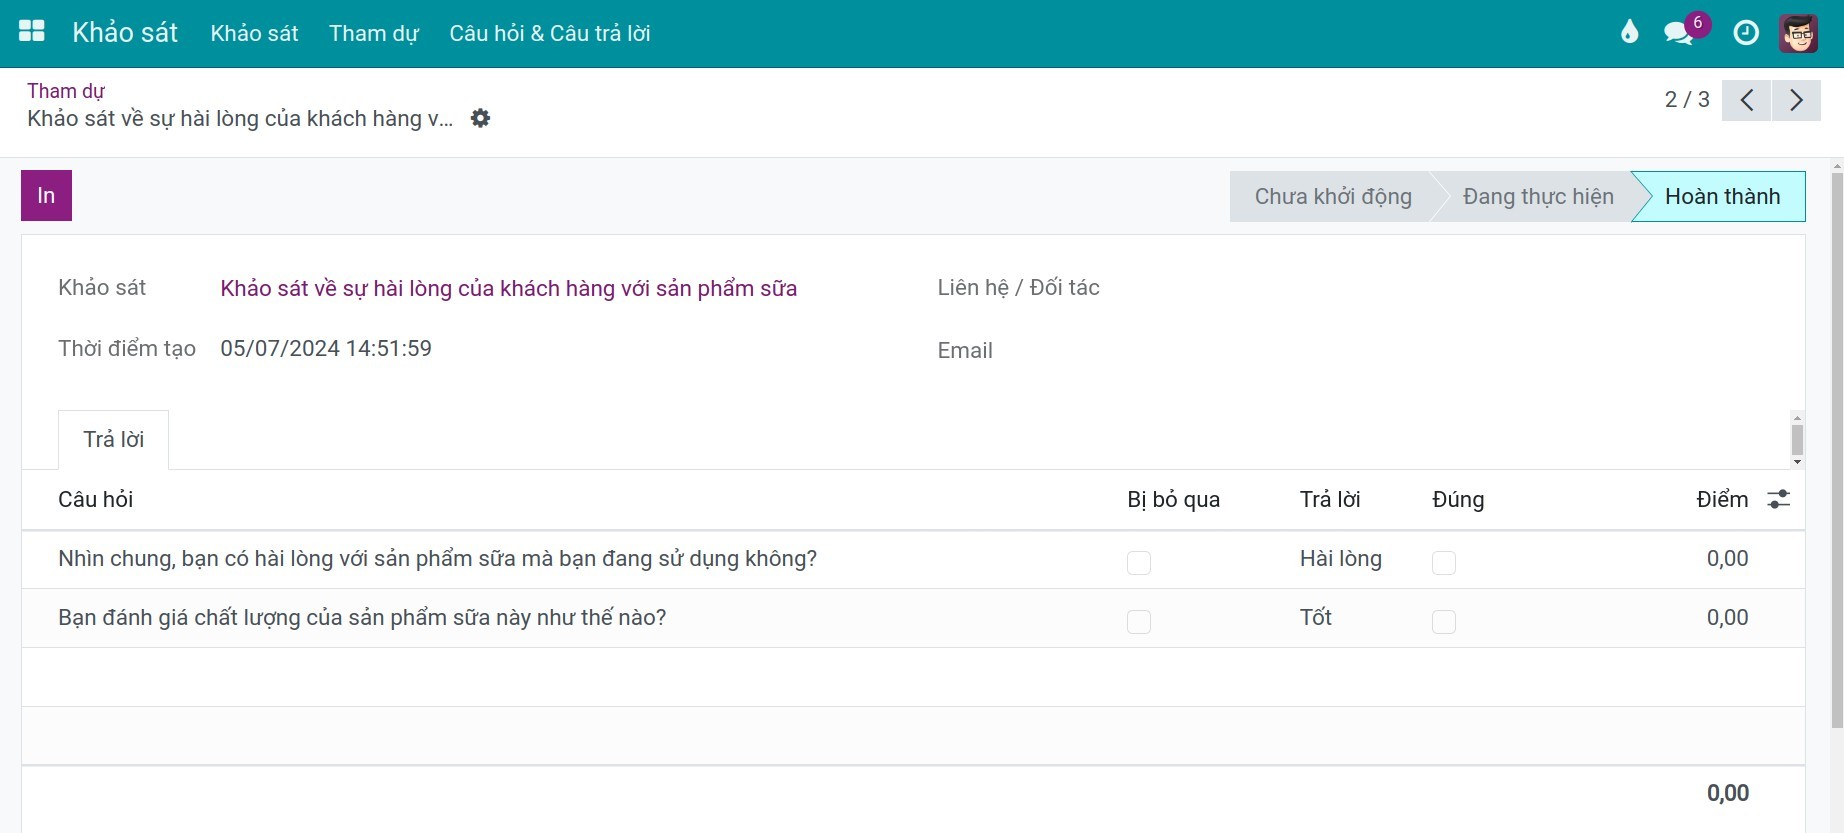Open 'Câu hỏi & Câu trả lời' menu
The image size is (1844, 833).
(550, 33)
